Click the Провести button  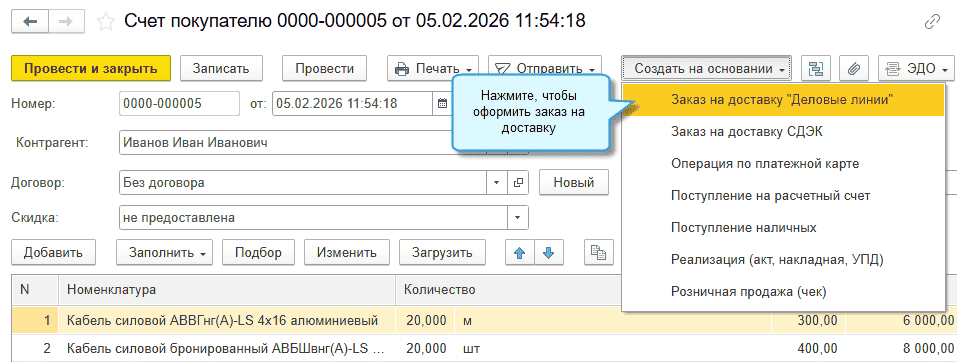[x=325, y=68]
